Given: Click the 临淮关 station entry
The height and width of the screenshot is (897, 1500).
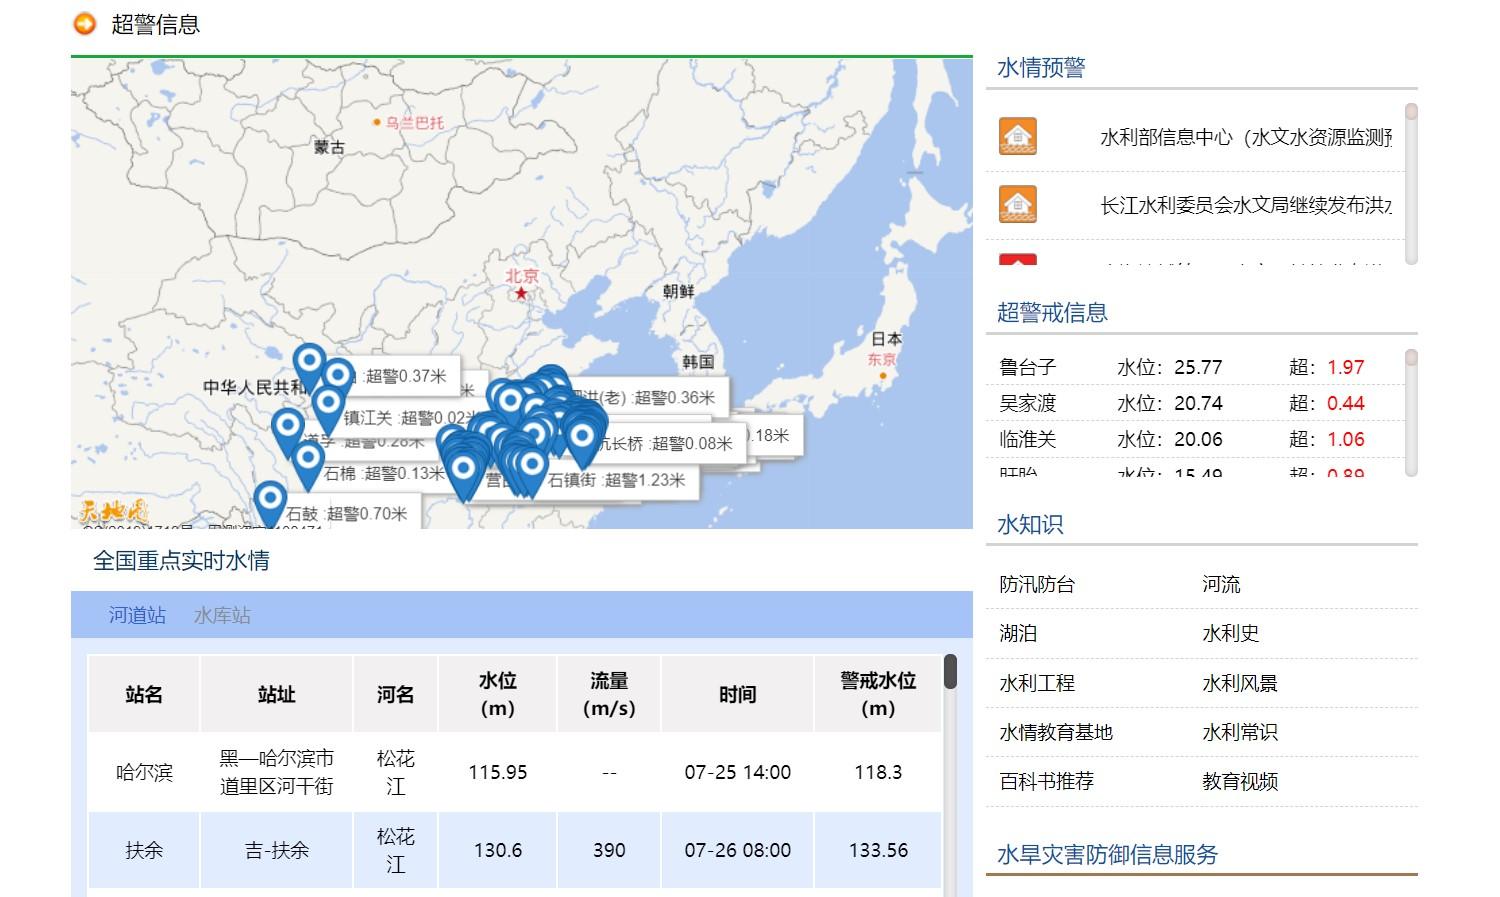Looking at the screenshot, I should tap(1028, 439).
